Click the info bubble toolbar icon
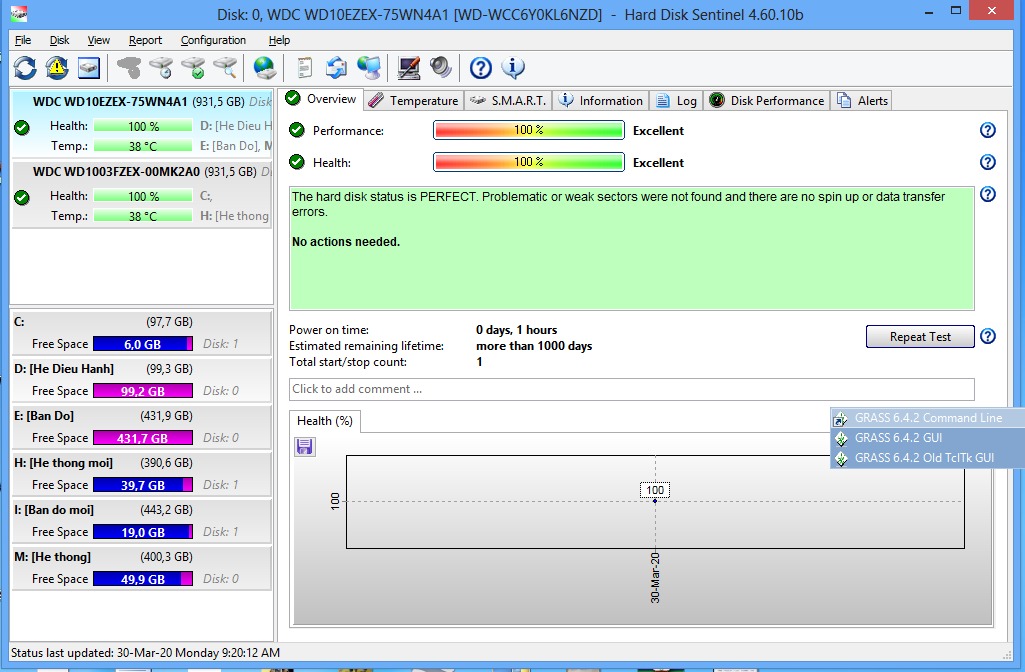 tap(513, 68)
